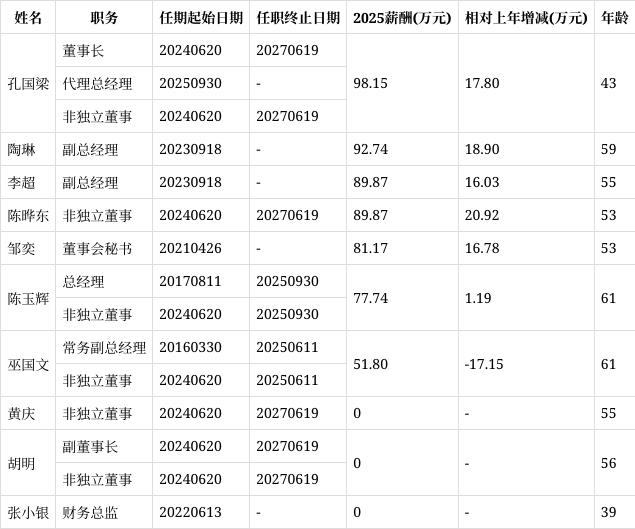Click the 副董事长 position cell
635x529 pixels.
[x=104, y=446]
